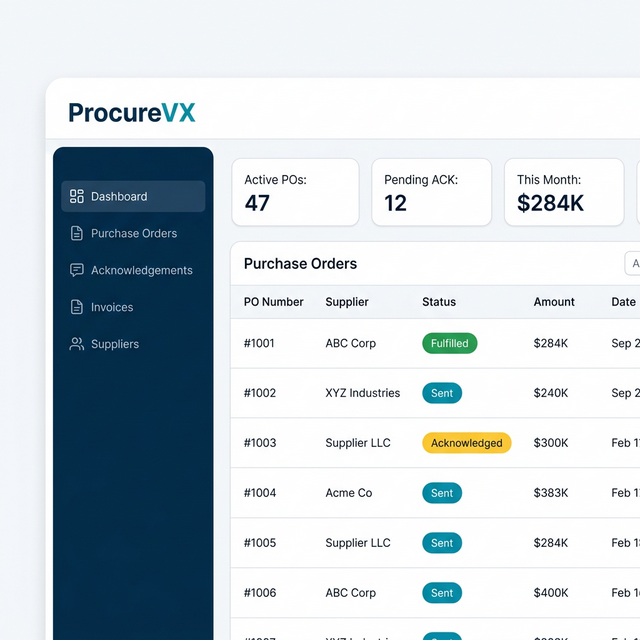Select PO number #1001
This screenshot has width=640, height=640.
(259, 343)
